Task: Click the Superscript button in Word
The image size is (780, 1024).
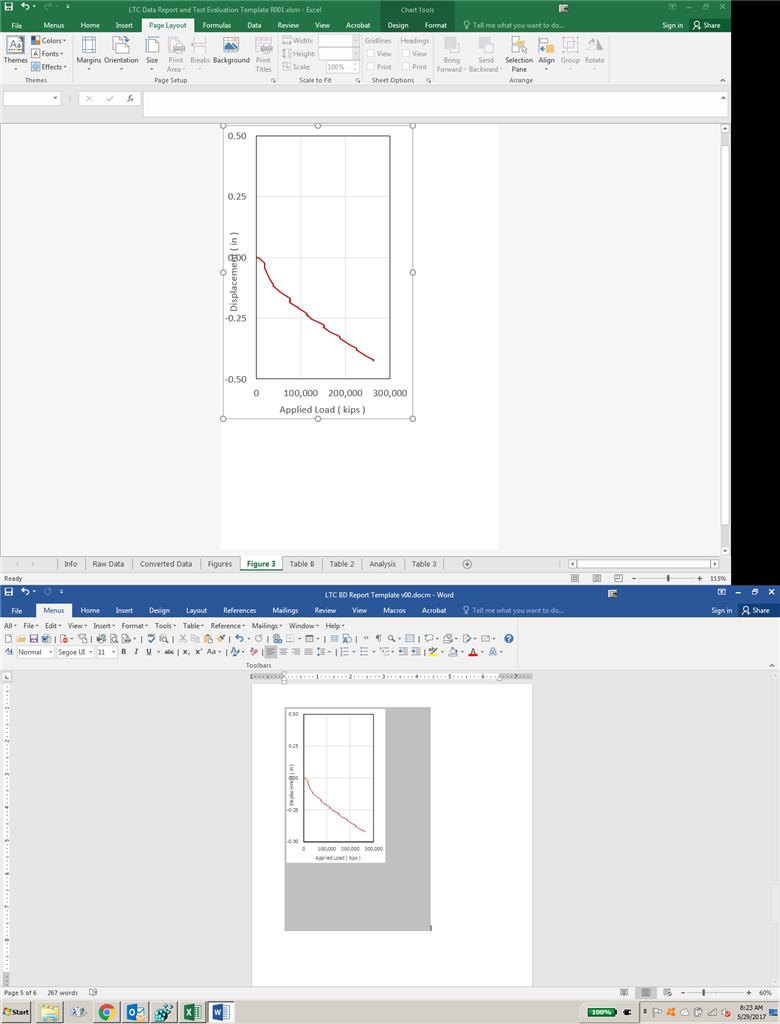Action: tap(199, 652)
